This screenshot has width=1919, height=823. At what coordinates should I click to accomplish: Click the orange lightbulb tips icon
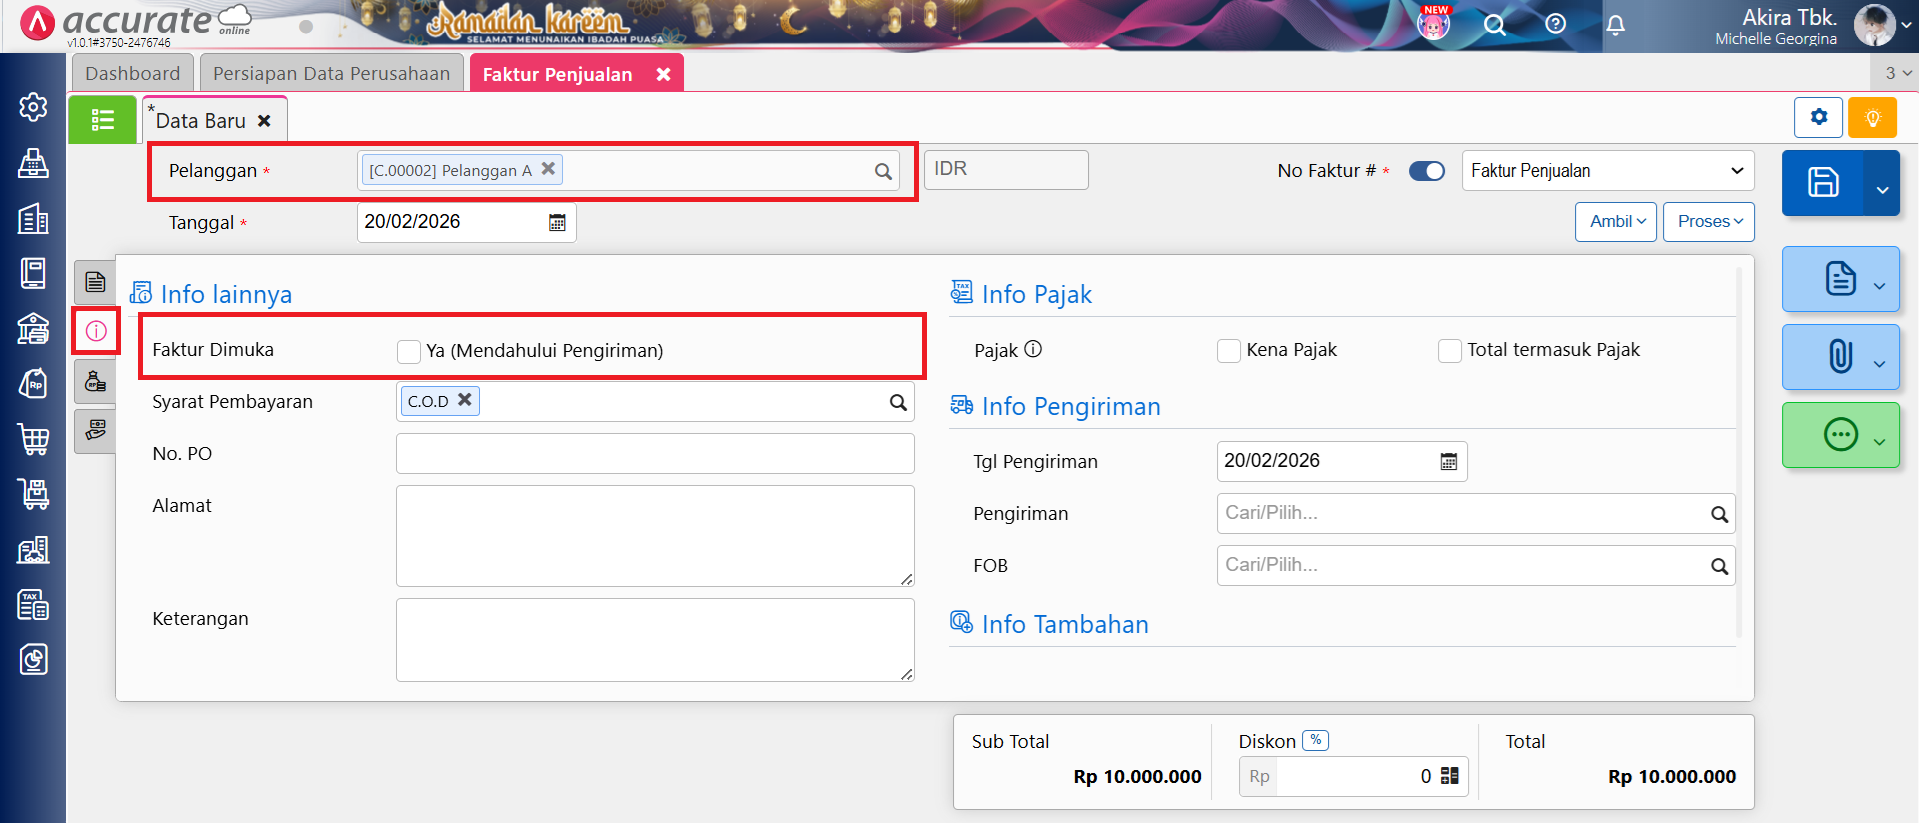click(x=1872, y=118)
